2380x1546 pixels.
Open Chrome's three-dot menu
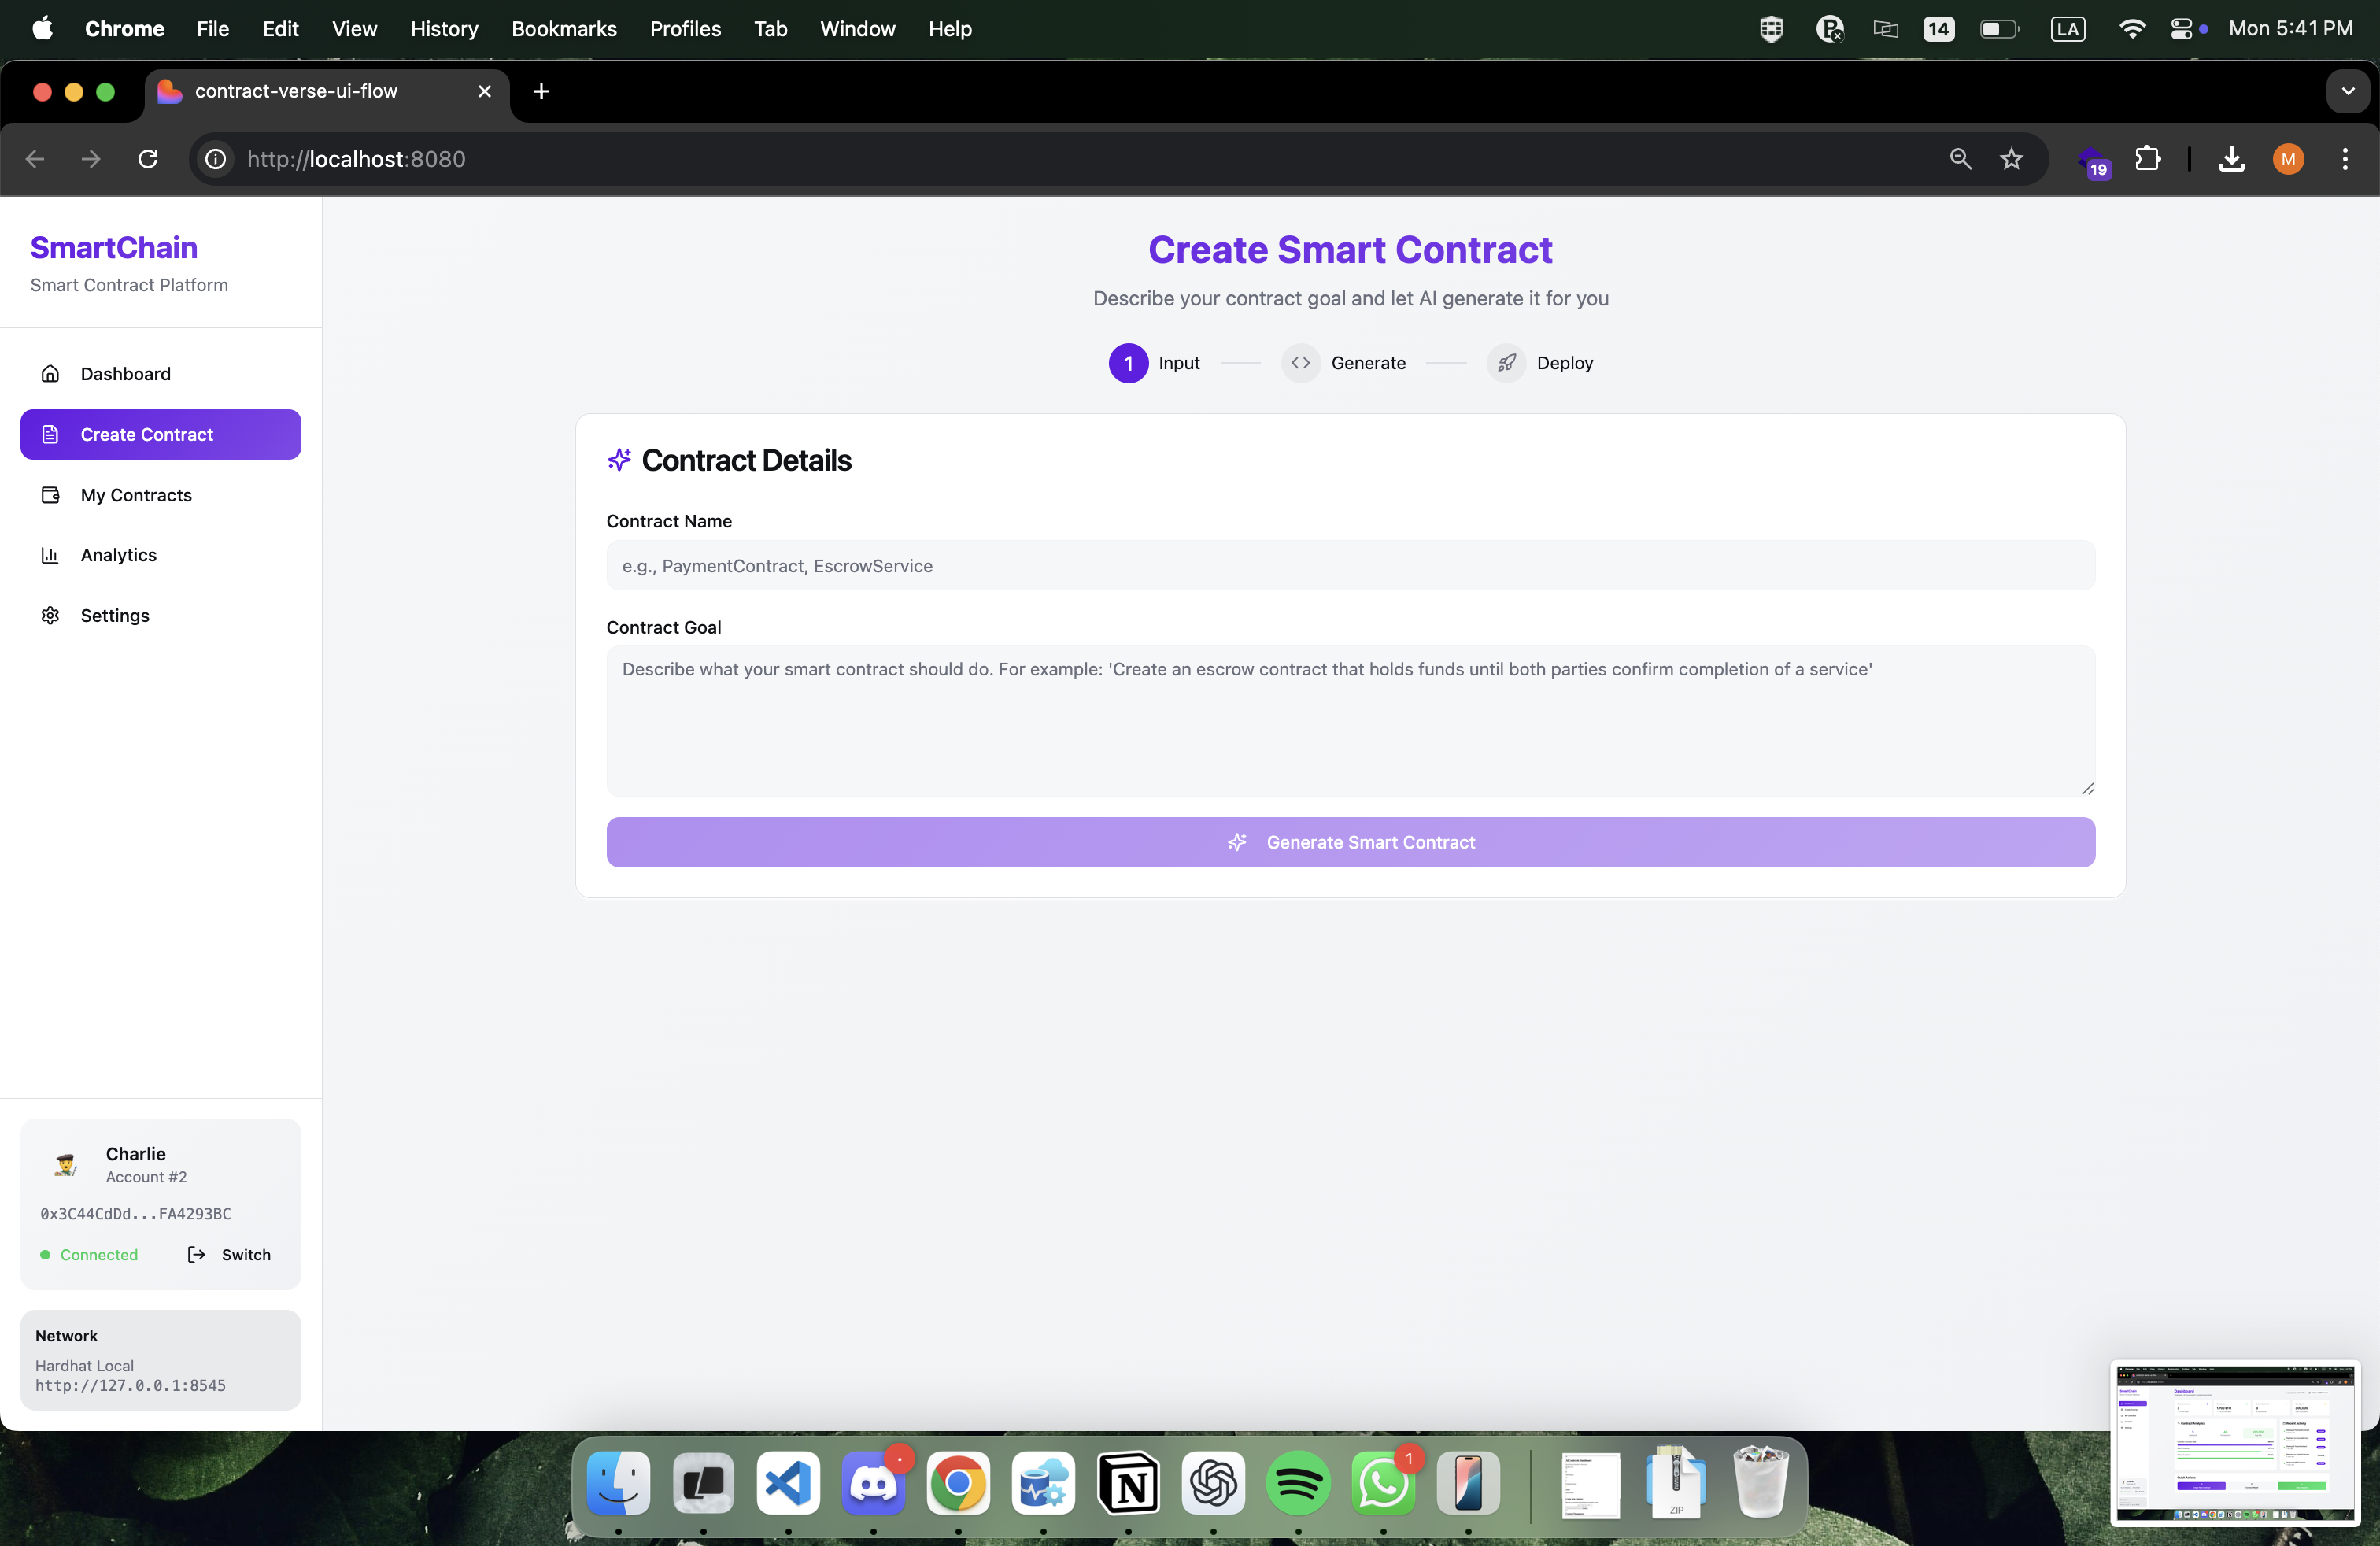[2344, 159]
